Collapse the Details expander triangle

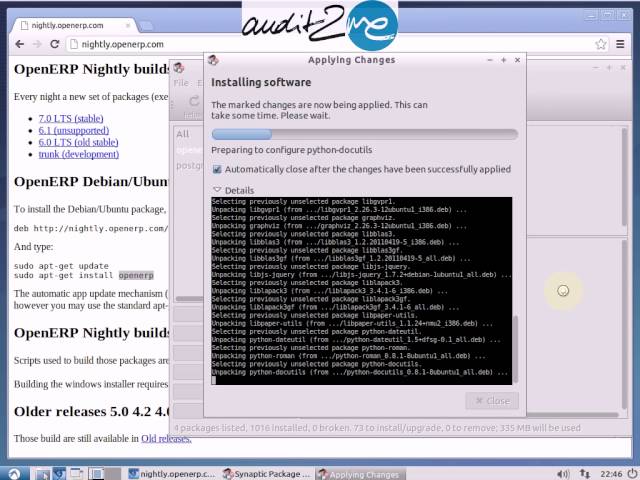click(x=217, y=190)
